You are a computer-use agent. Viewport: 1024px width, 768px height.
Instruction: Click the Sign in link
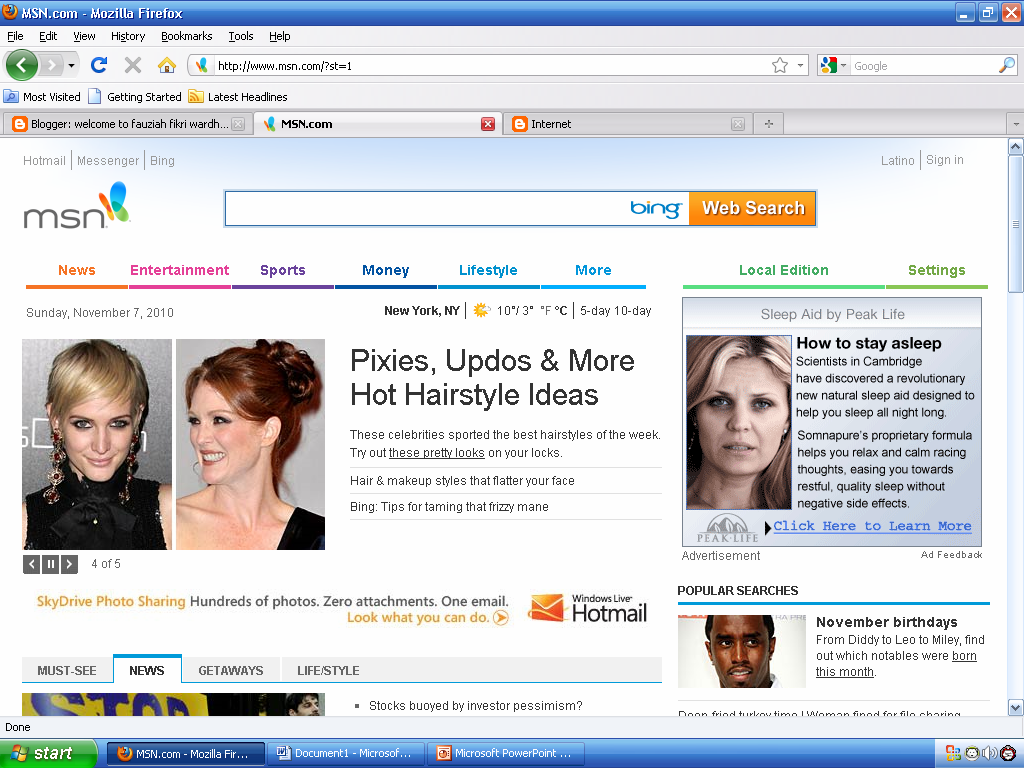(x=944, y=160)
